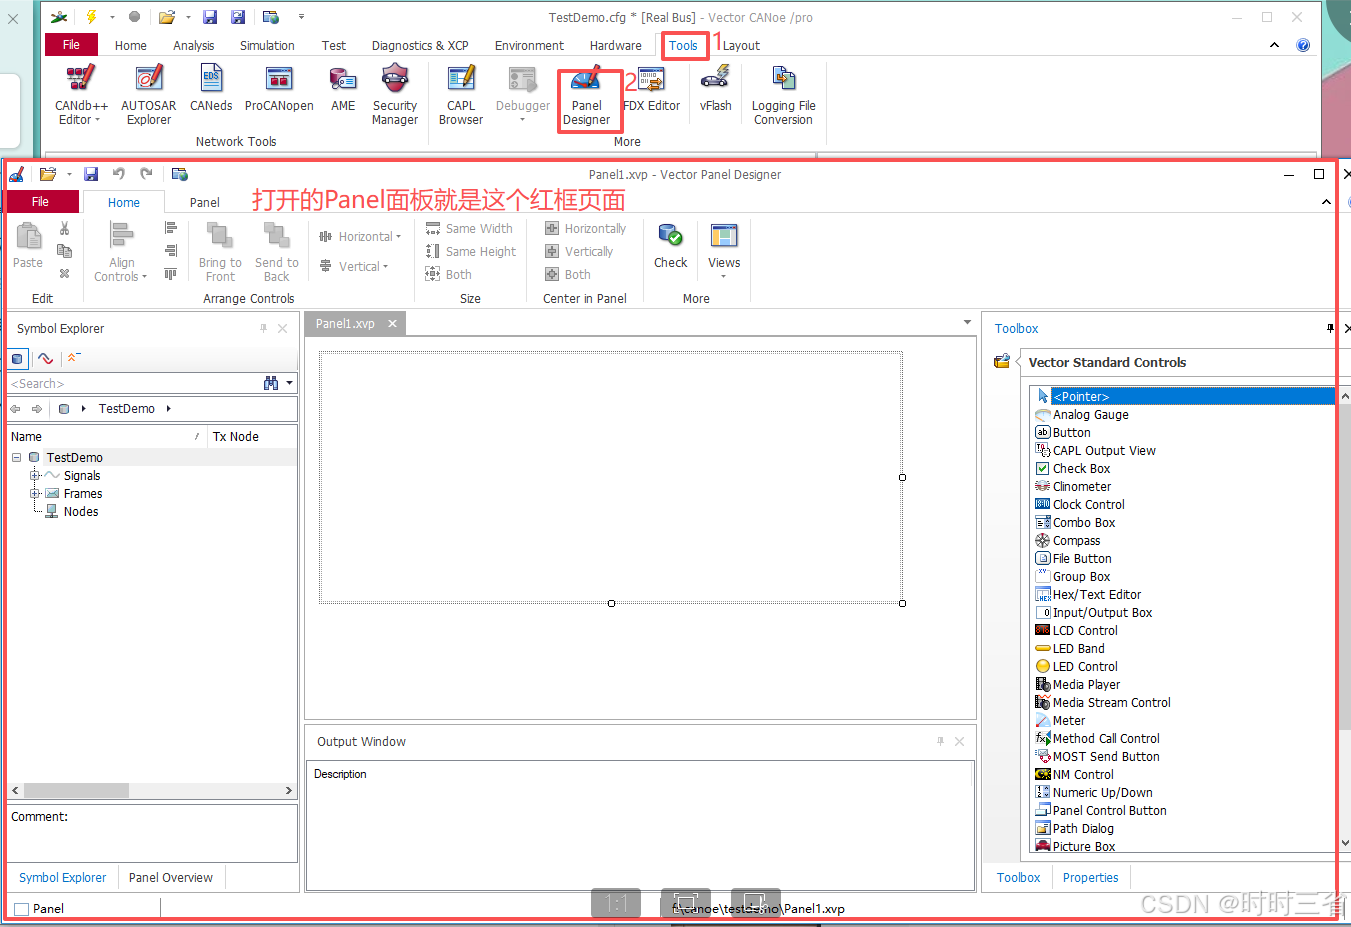Switch to Panel ribbon tab in Designer
The width and height of the screenshot is (1351, 927).
pos(205,202)
